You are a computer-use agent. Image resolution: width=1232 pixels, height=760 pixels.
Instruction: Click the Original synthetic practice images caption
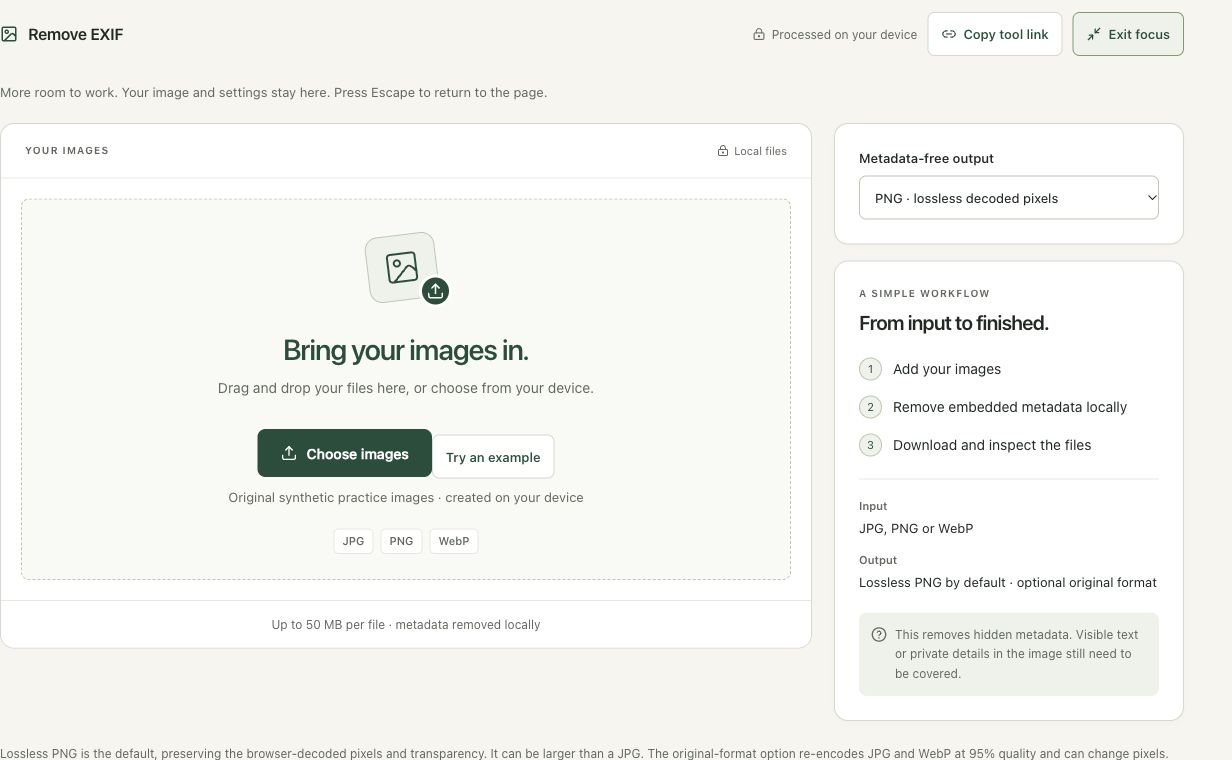pyautogui.click(x=406, y=497)
